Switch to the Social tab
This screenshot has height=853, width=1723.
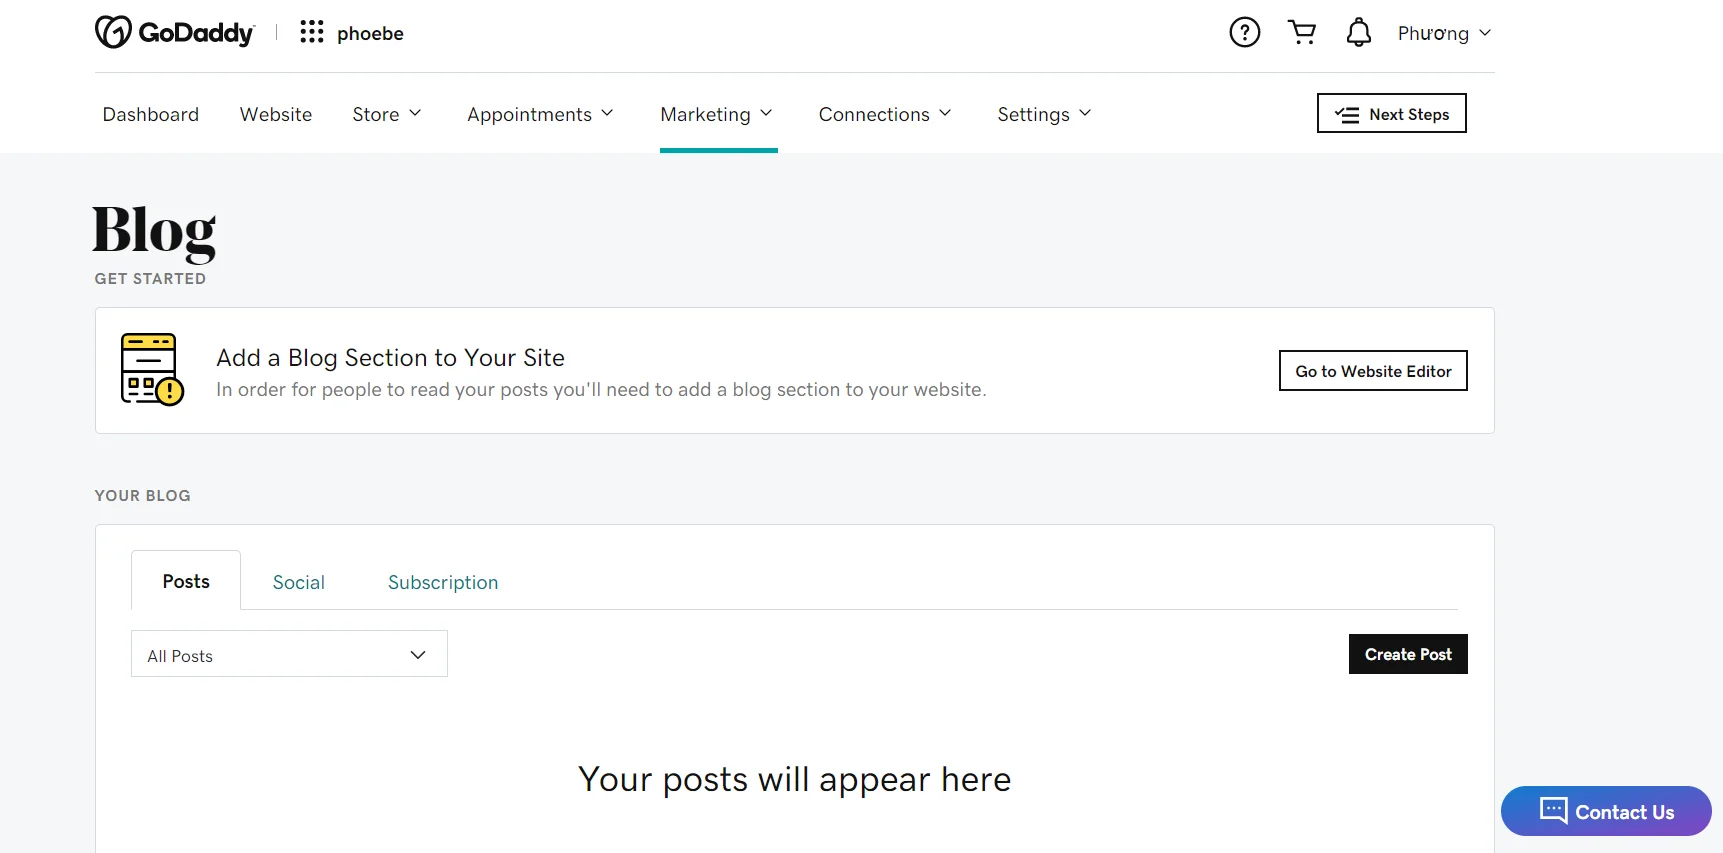coord(298,581)
